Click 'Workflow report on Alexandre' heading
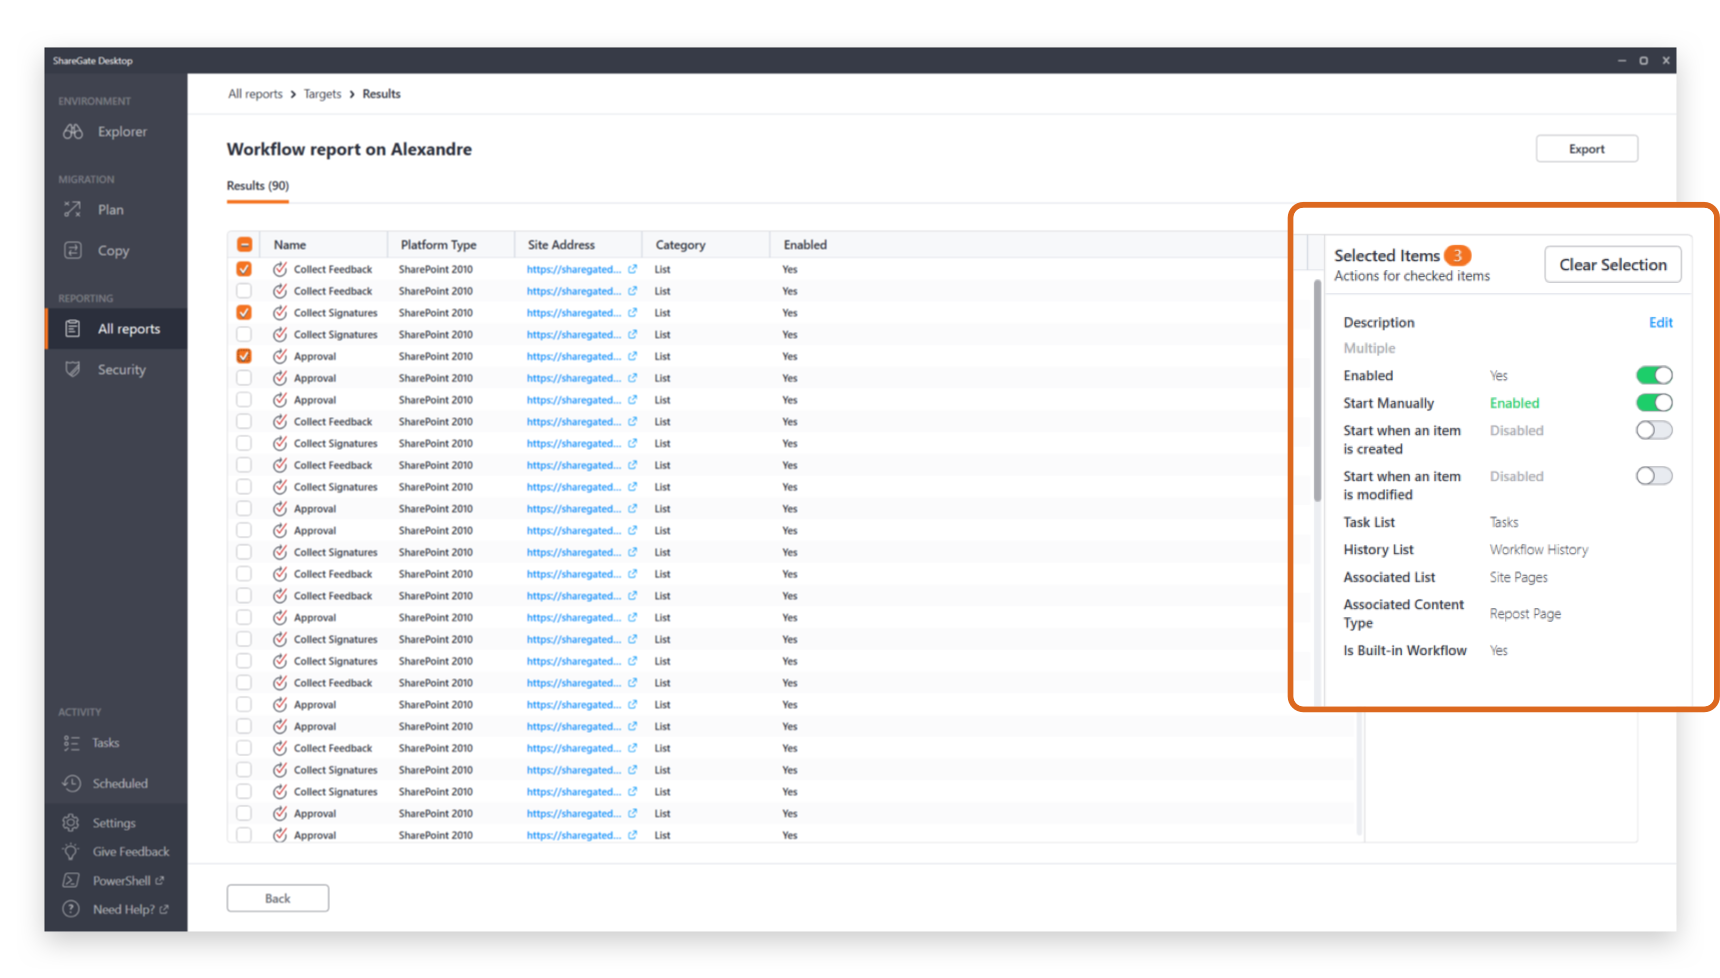Image resolution: width=1720 pixels, height=978 pixels. [x=349, y=149]
